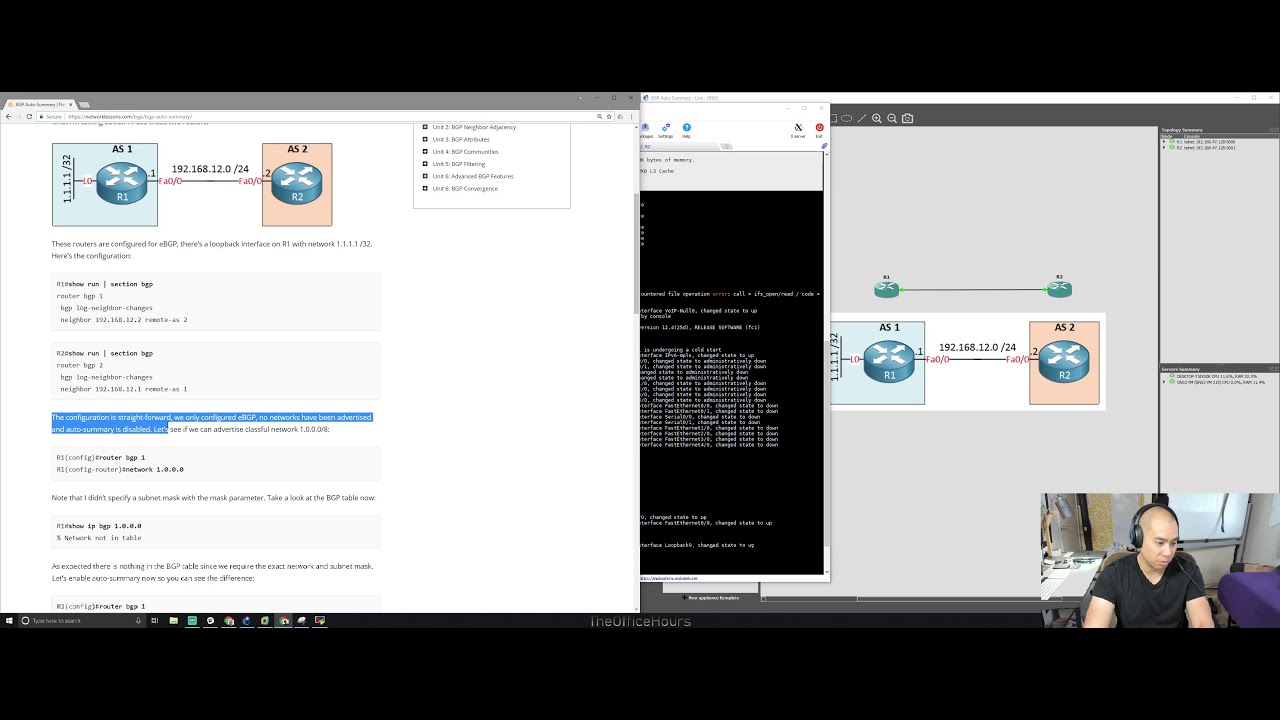This screenshot has height=720, width=1280.
Task: Expand Unit 6: BGP Convergence
Action: click(x=425, y=188)
